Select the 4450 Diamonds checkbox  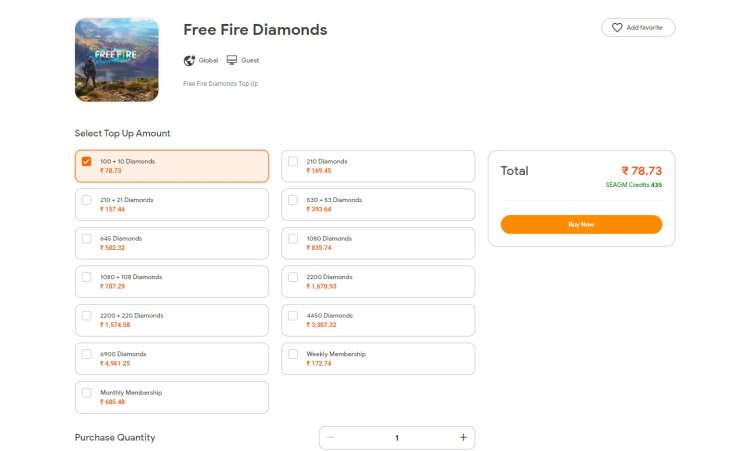(293, 316)
